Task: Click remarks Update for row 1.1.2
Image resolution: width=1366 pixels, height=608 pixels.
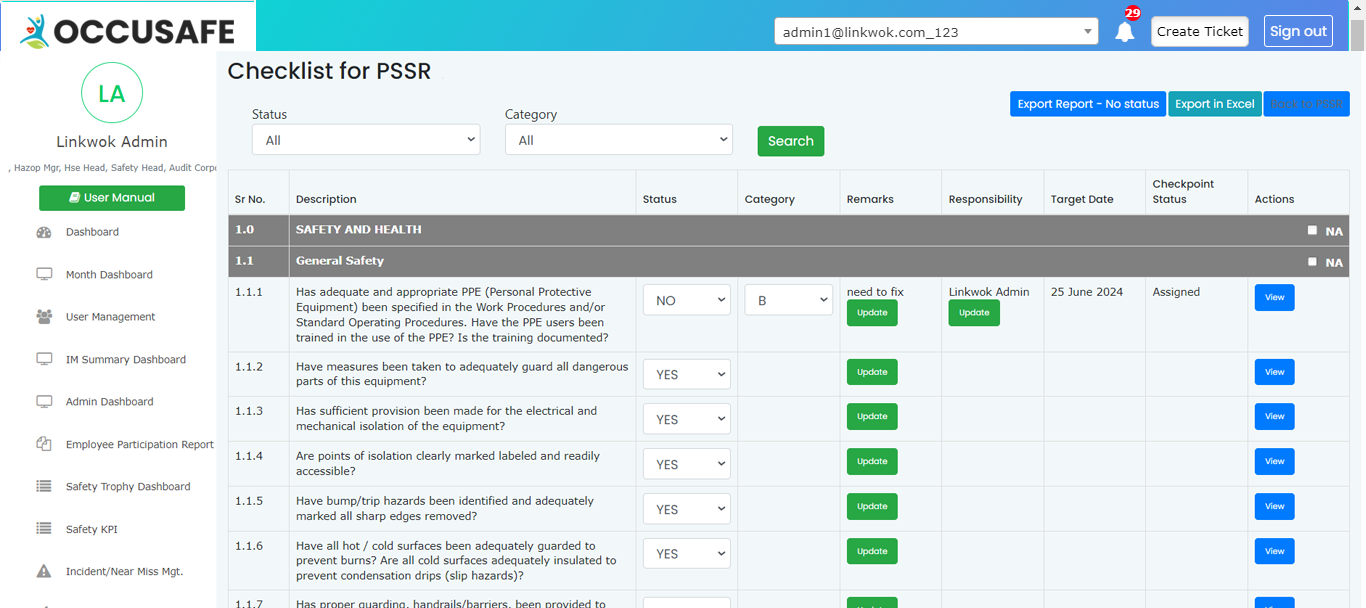Action: [x=872, y=372]
